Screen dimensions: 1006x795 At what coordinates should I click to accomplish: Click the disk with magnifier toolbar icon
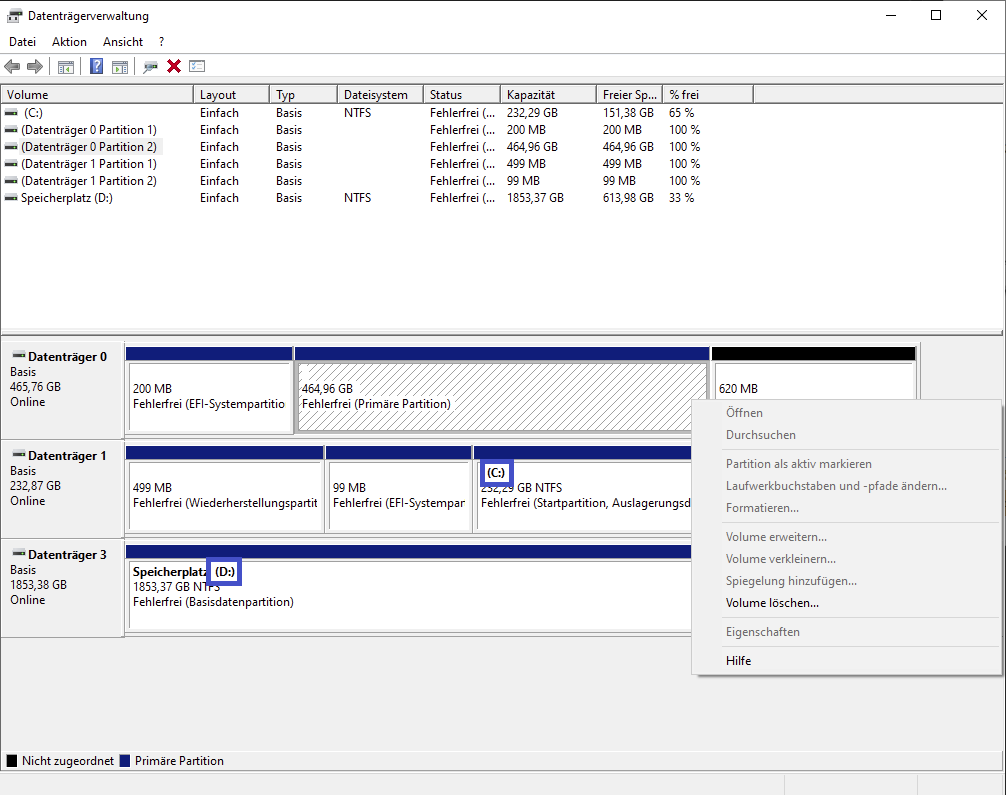point(150,66)
